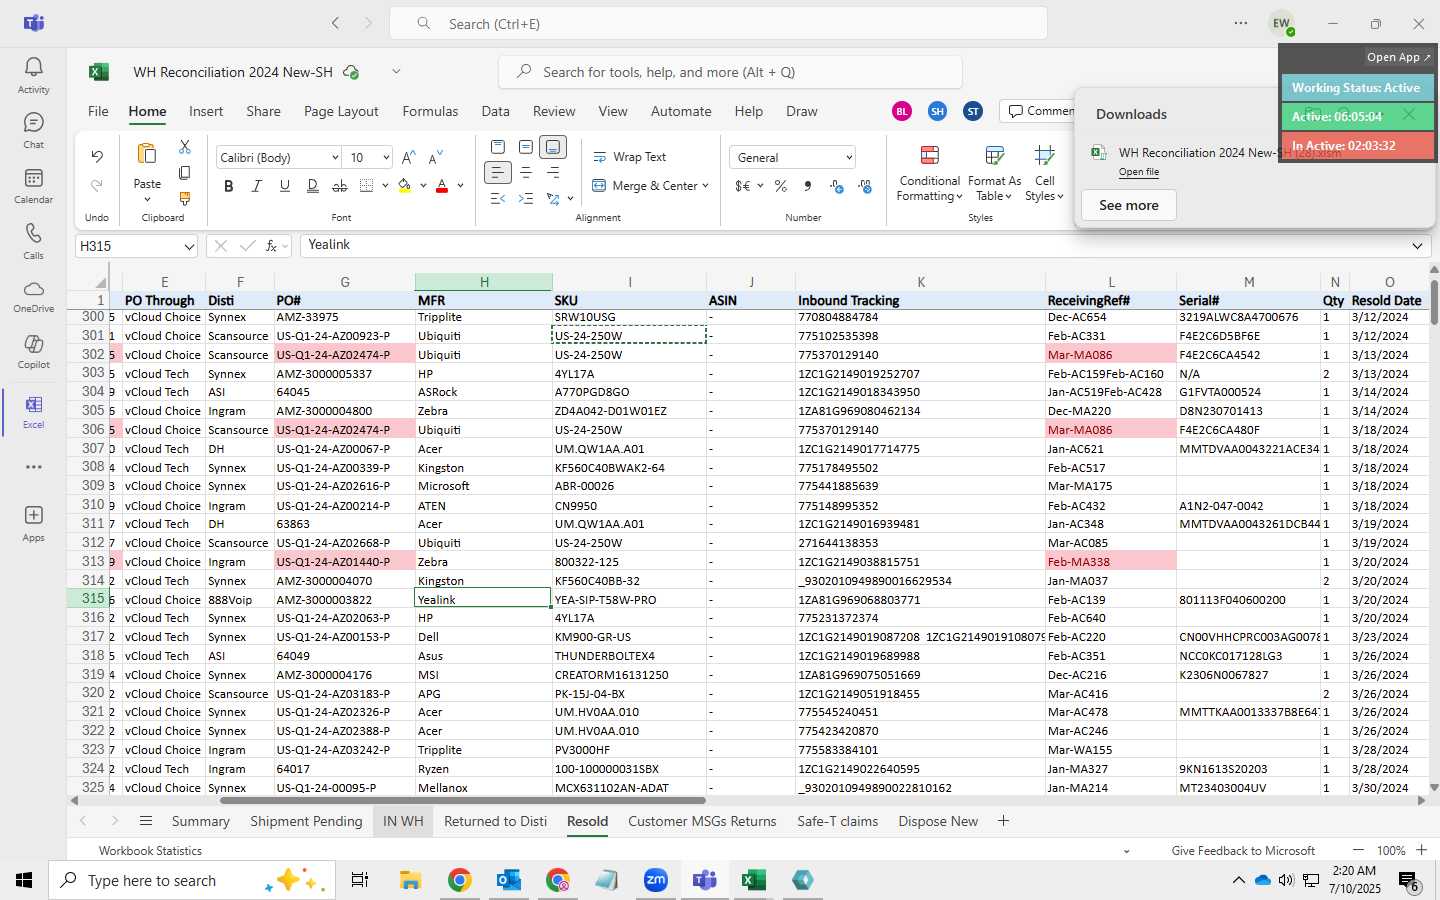
Task: Open Calls in Teams sidebar
Action: point(33,240)
